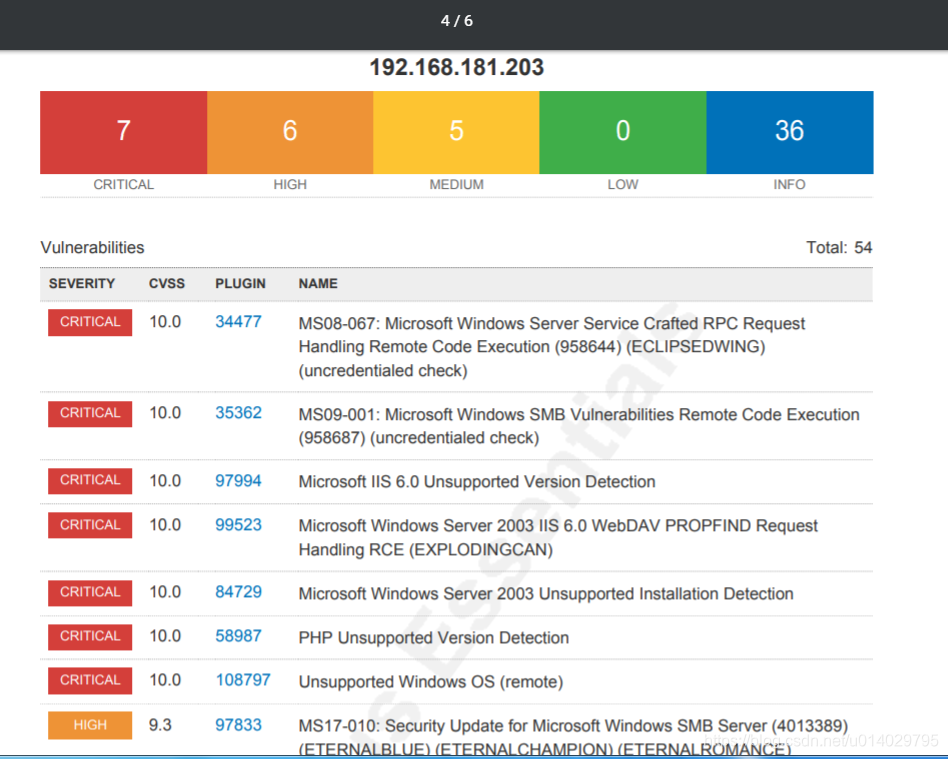Viewport: 948px width, 759px height.
Task: Click the yellow Medium count box showing 5
Action: (456, 132)
